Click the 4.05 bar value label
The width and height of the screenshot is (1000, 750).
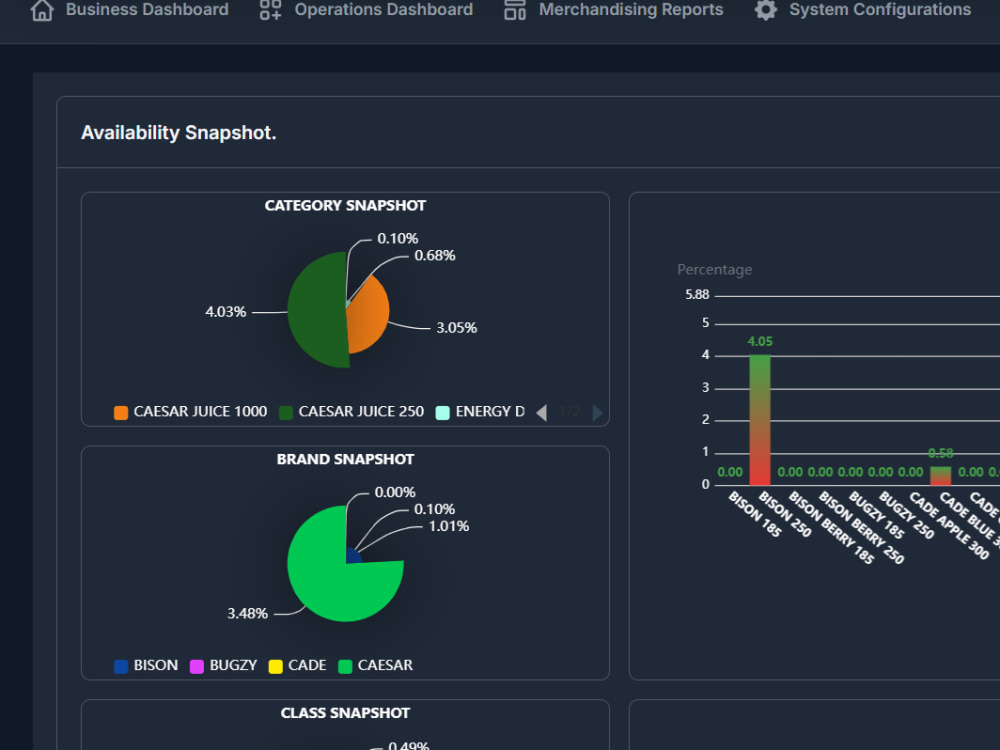click(x=760, y=342)
